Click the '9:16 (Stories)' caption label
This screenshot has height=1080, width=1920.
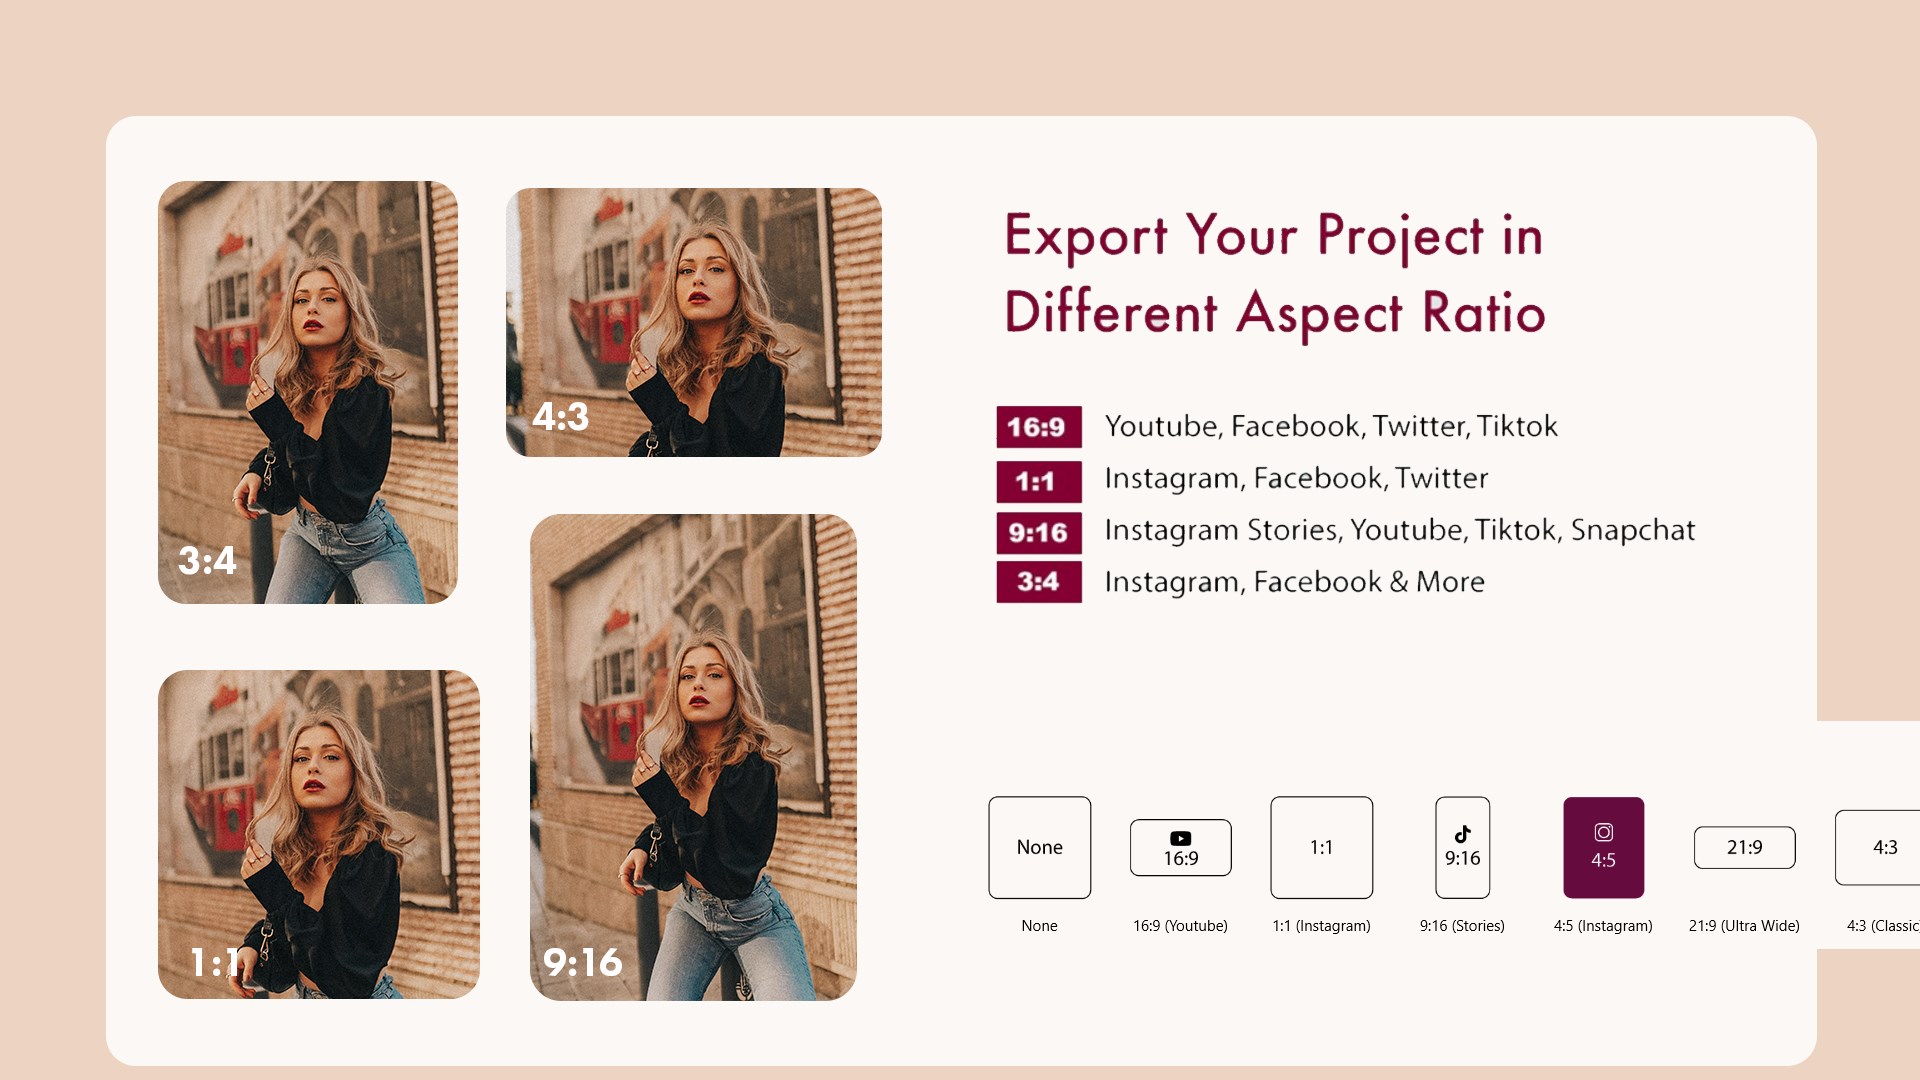point(1462,926)
